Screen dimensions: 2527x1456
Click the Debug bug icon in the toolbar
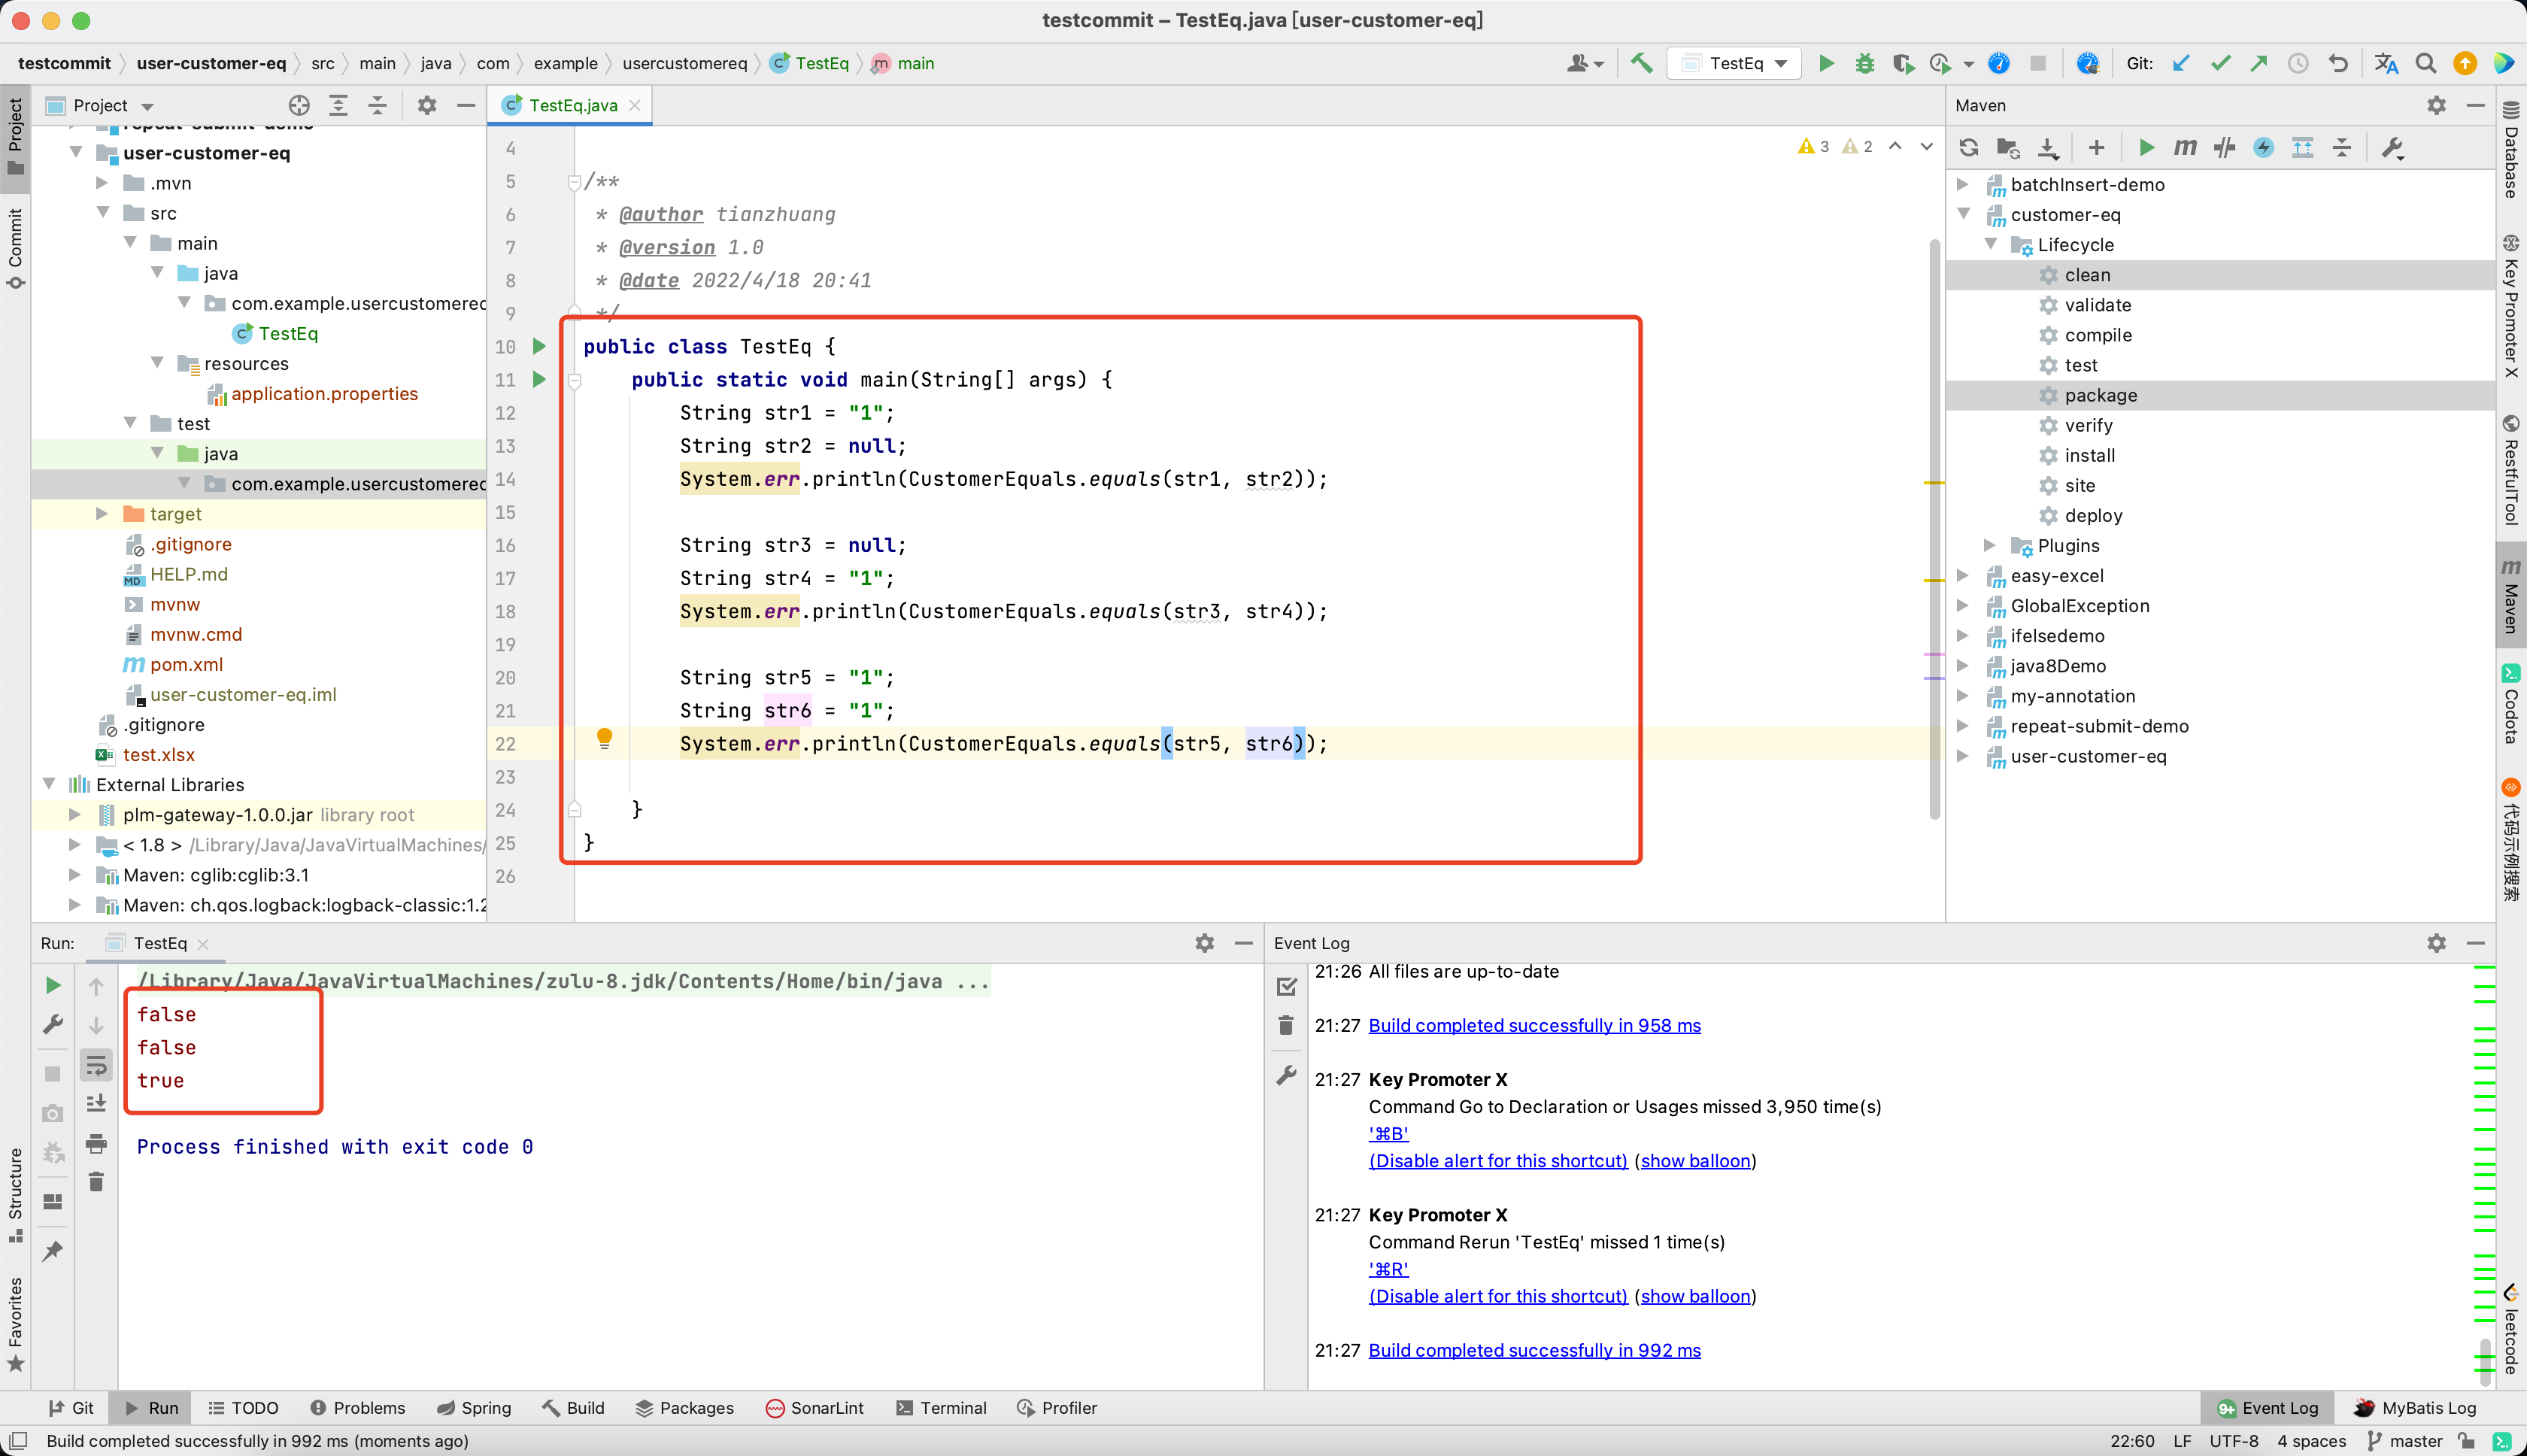tap(1864, 63)
